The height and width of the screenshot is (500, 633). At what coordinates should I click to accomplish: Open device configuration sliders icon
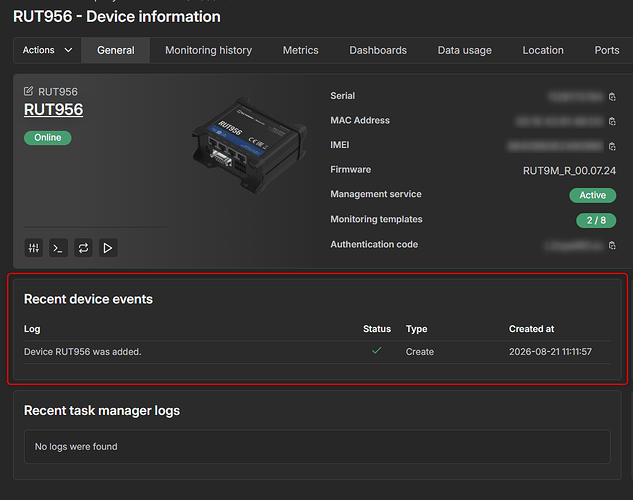[x=34, y=248]
